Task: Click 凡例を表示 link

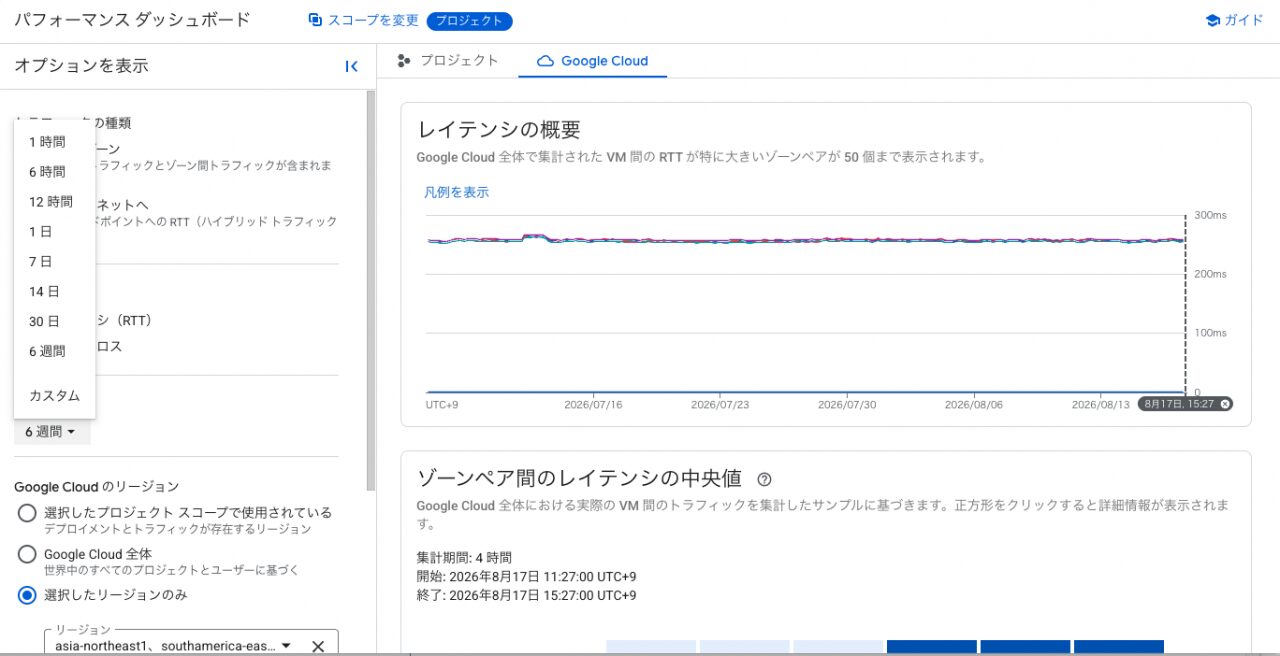Action: pyautogui.click(x=457, y=192)
